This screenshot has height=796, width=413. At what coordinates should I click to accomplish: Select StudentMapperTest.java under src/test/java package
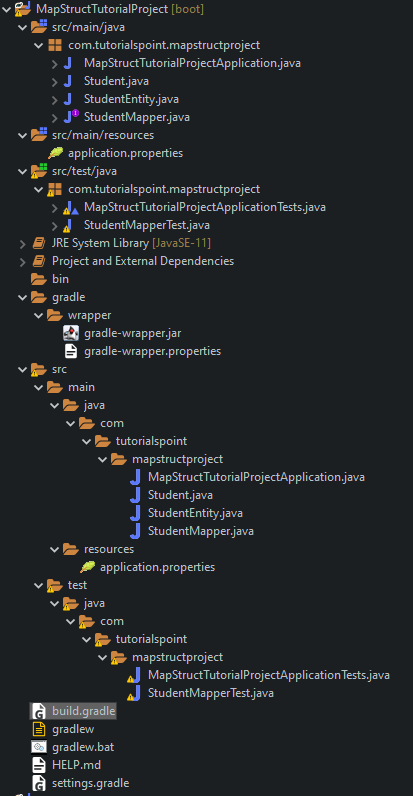[x=147, y=225]
